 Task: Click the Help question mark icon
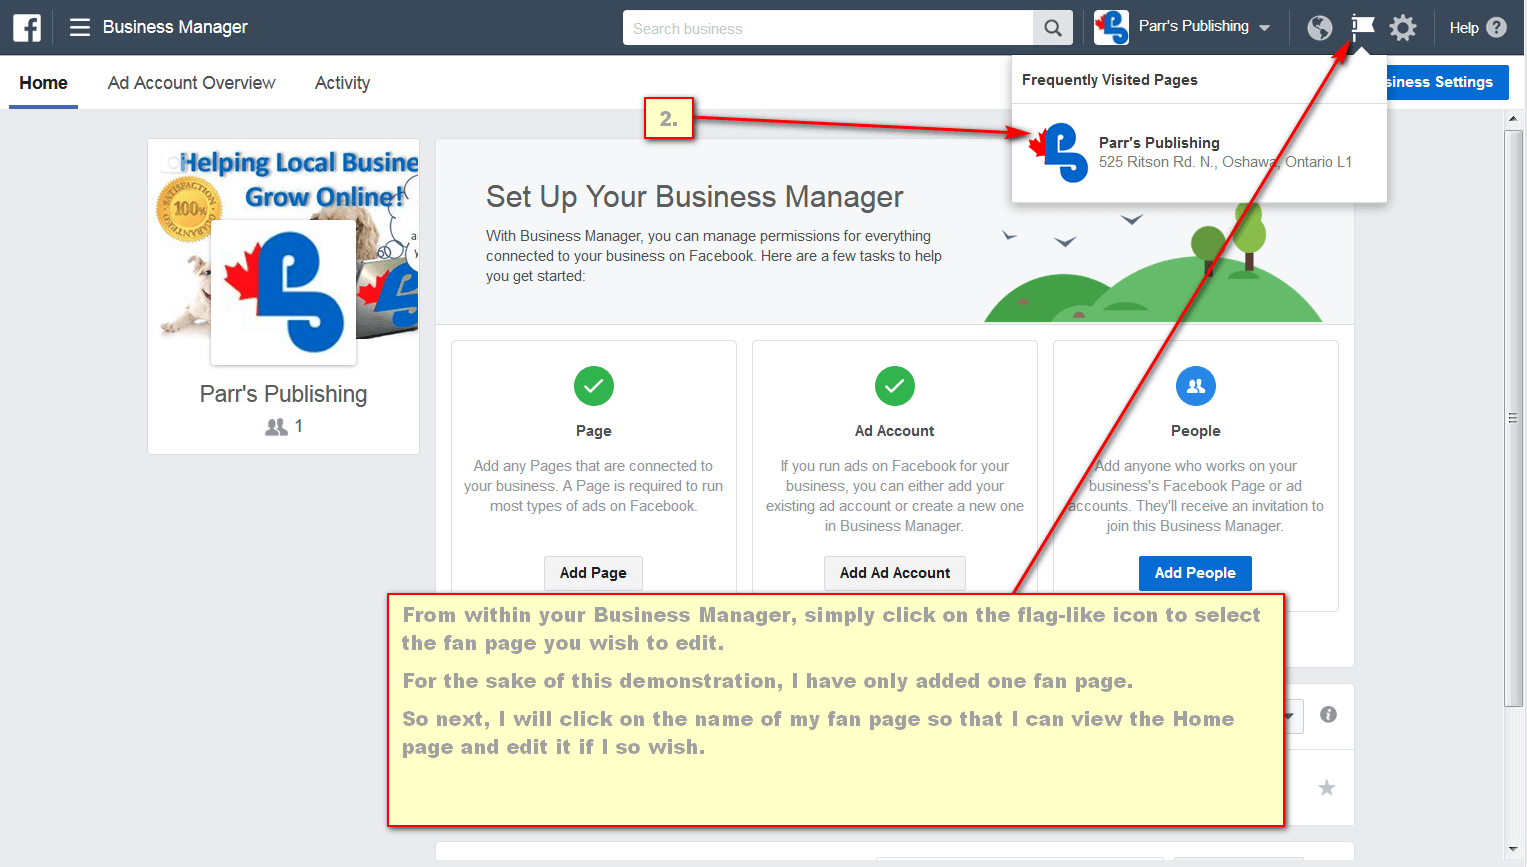pyautogui.click(x=1497, y=28)
